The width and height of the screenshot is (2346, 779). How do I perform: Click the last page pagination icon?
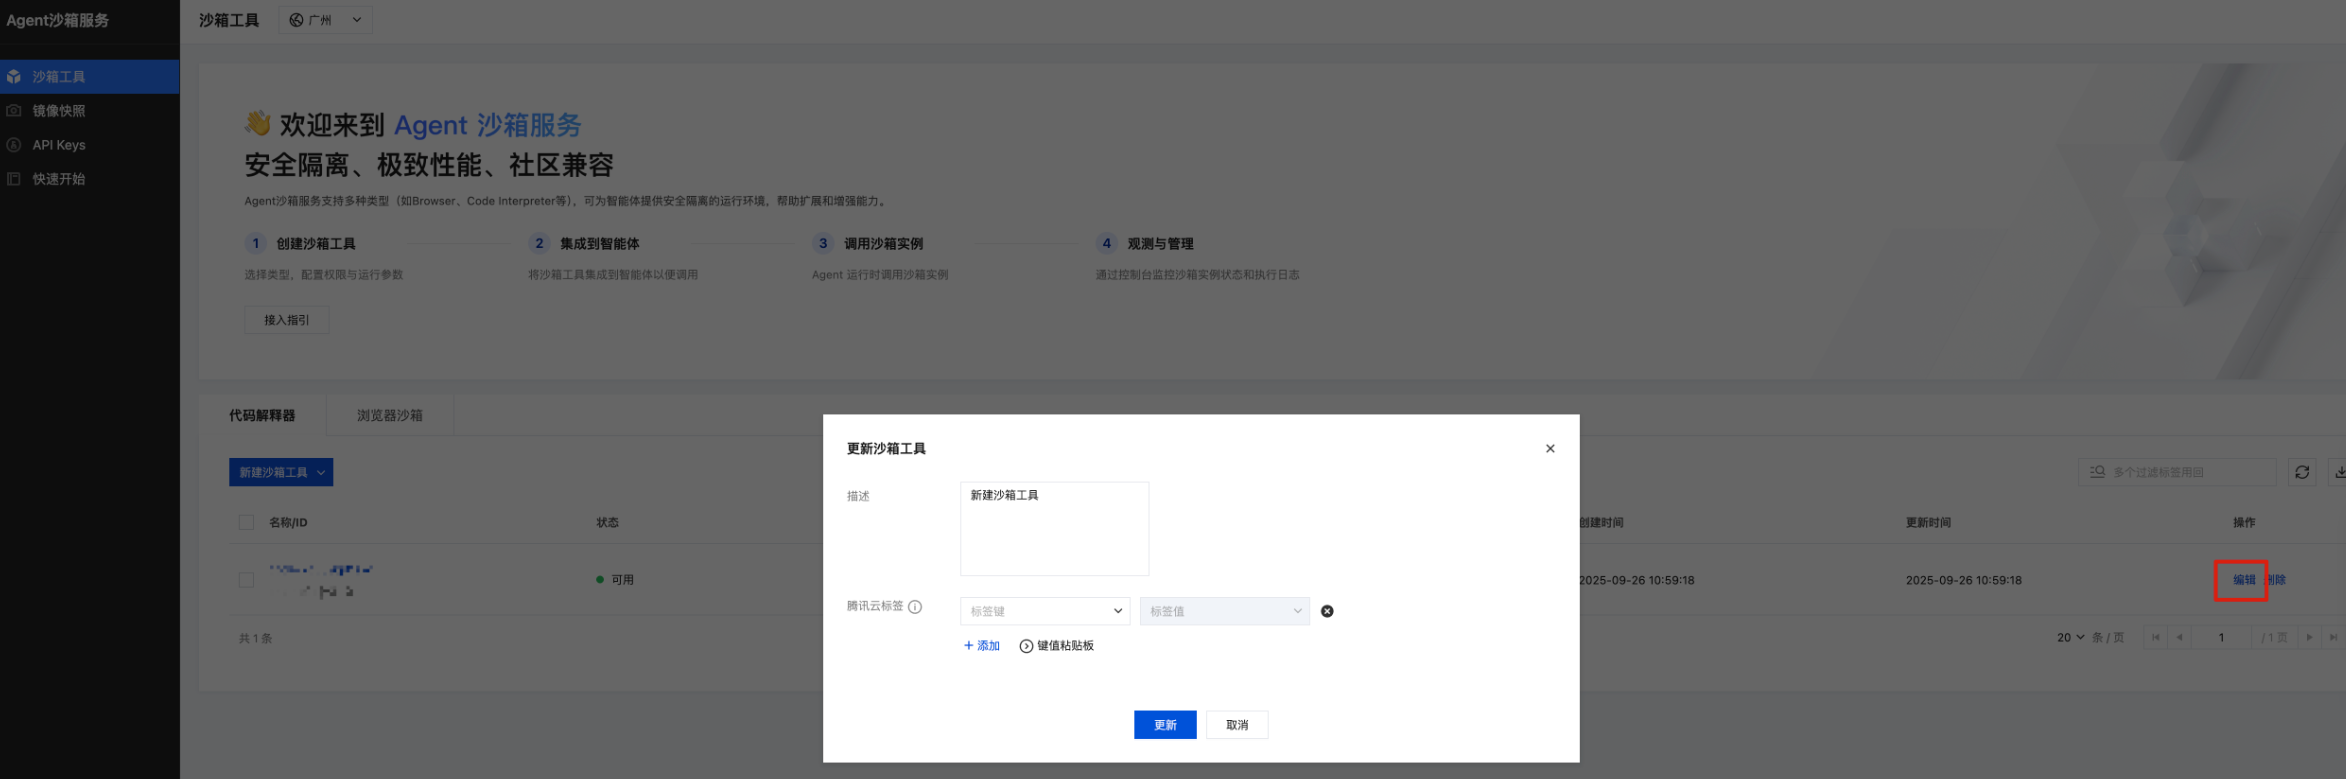click(2333, 637)
